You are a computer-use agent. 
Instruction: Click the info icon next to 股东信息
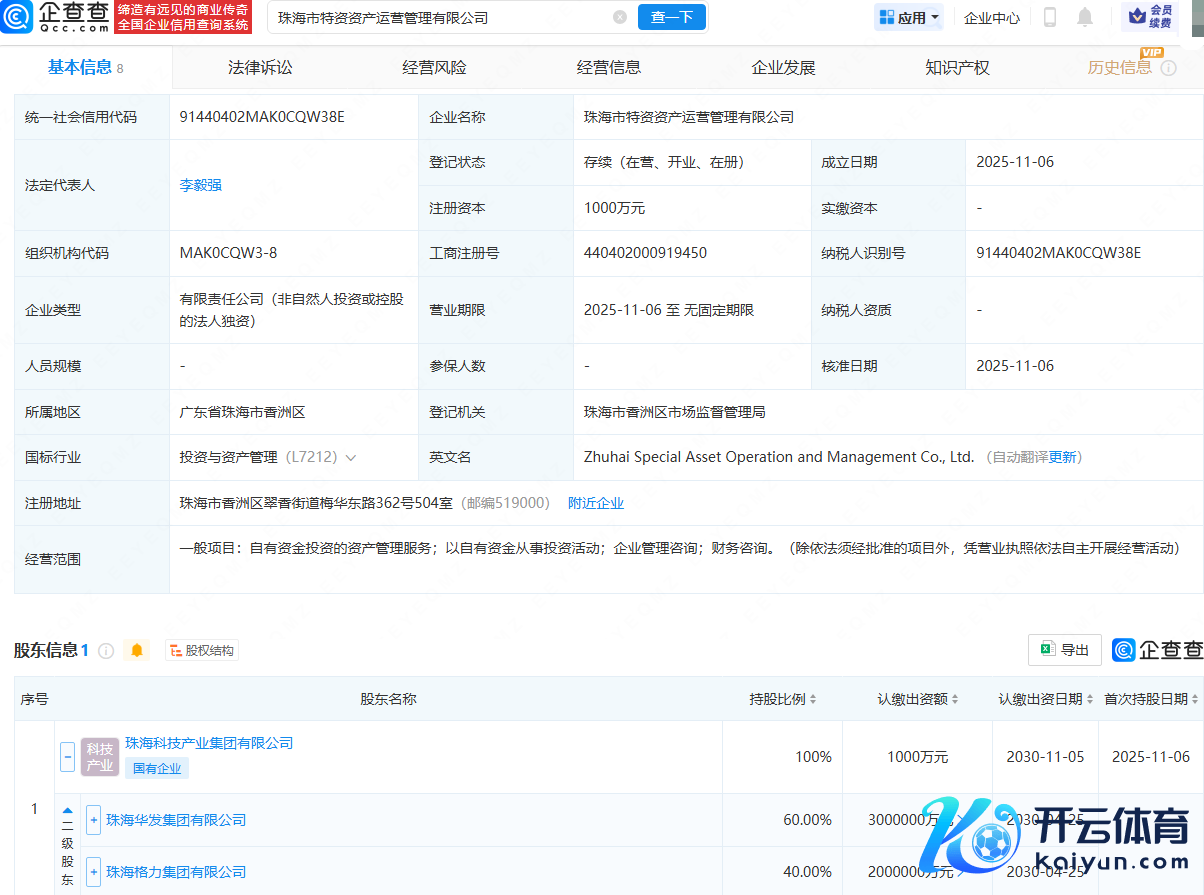tap(106, 650)
